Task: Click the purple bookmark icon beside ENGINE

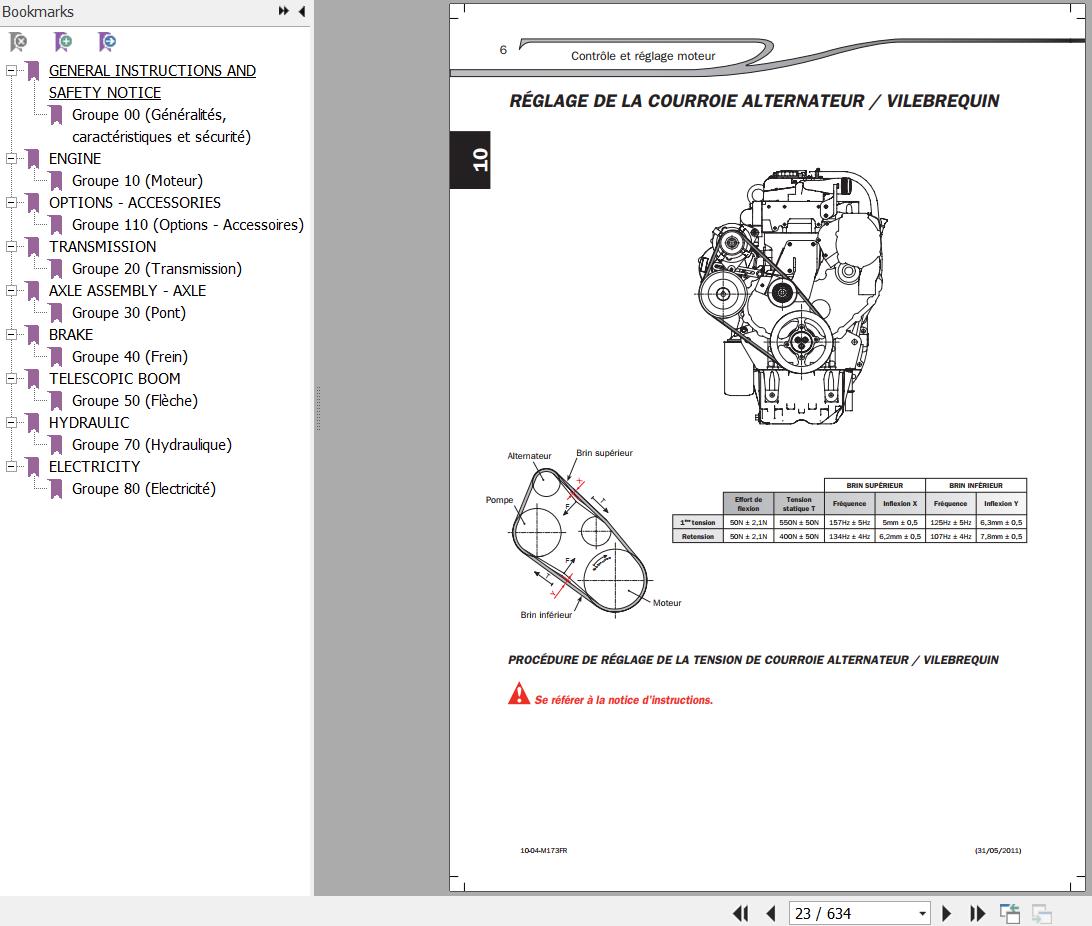Action: tap(32, 159)
